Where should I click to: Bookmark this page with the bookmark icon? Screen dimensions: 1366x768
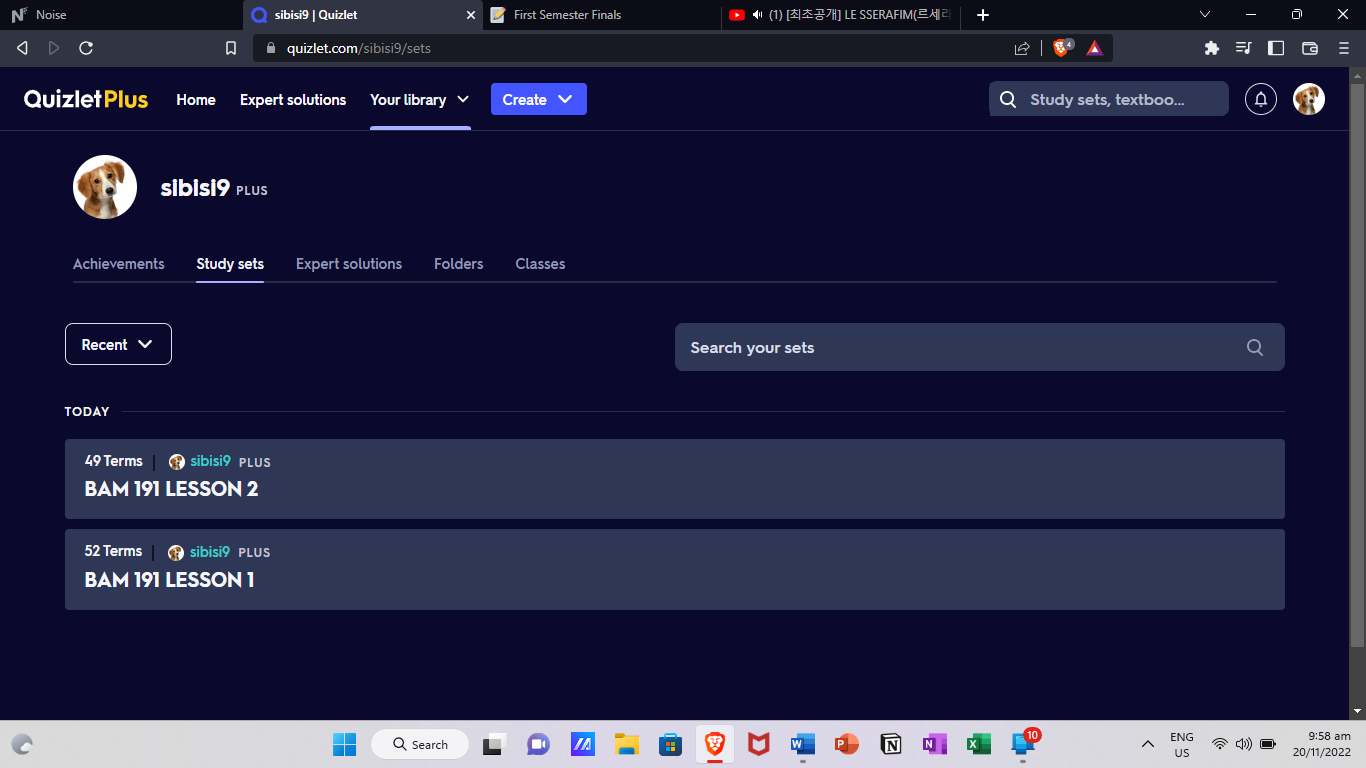pos(231,48)
